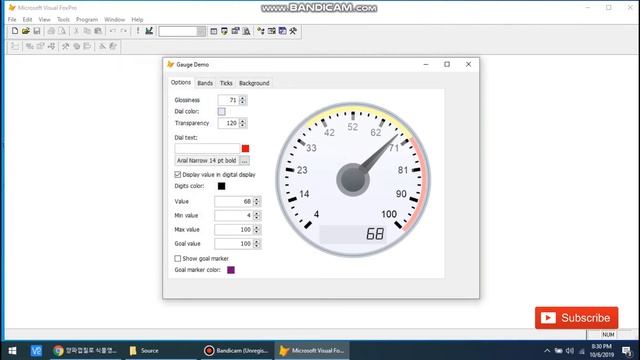Click the Save disk toolbar icon
Image resolution: width=640 pixels, height=360 pixels.
[x=37, y=31]
